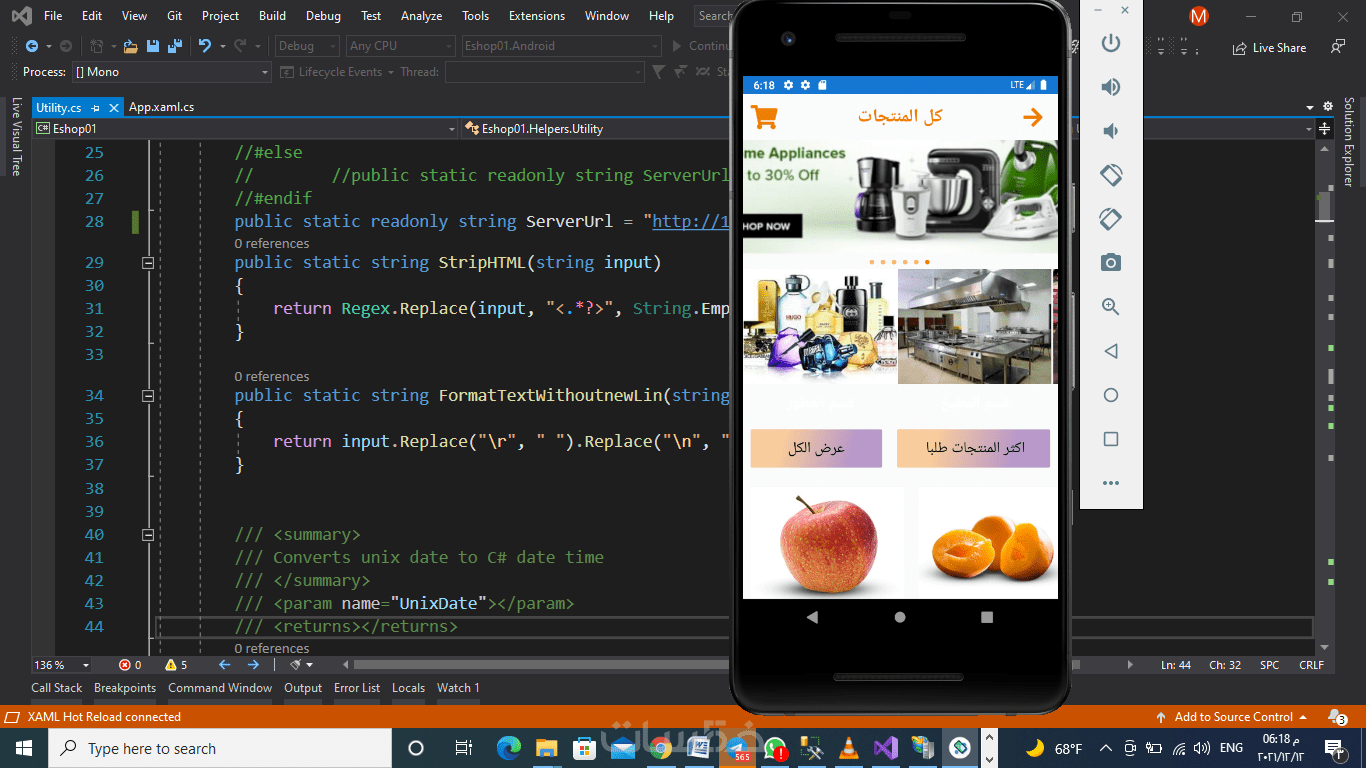Click Open File toolbar icon
The image size is (1366, 768).
pos(129,46)
